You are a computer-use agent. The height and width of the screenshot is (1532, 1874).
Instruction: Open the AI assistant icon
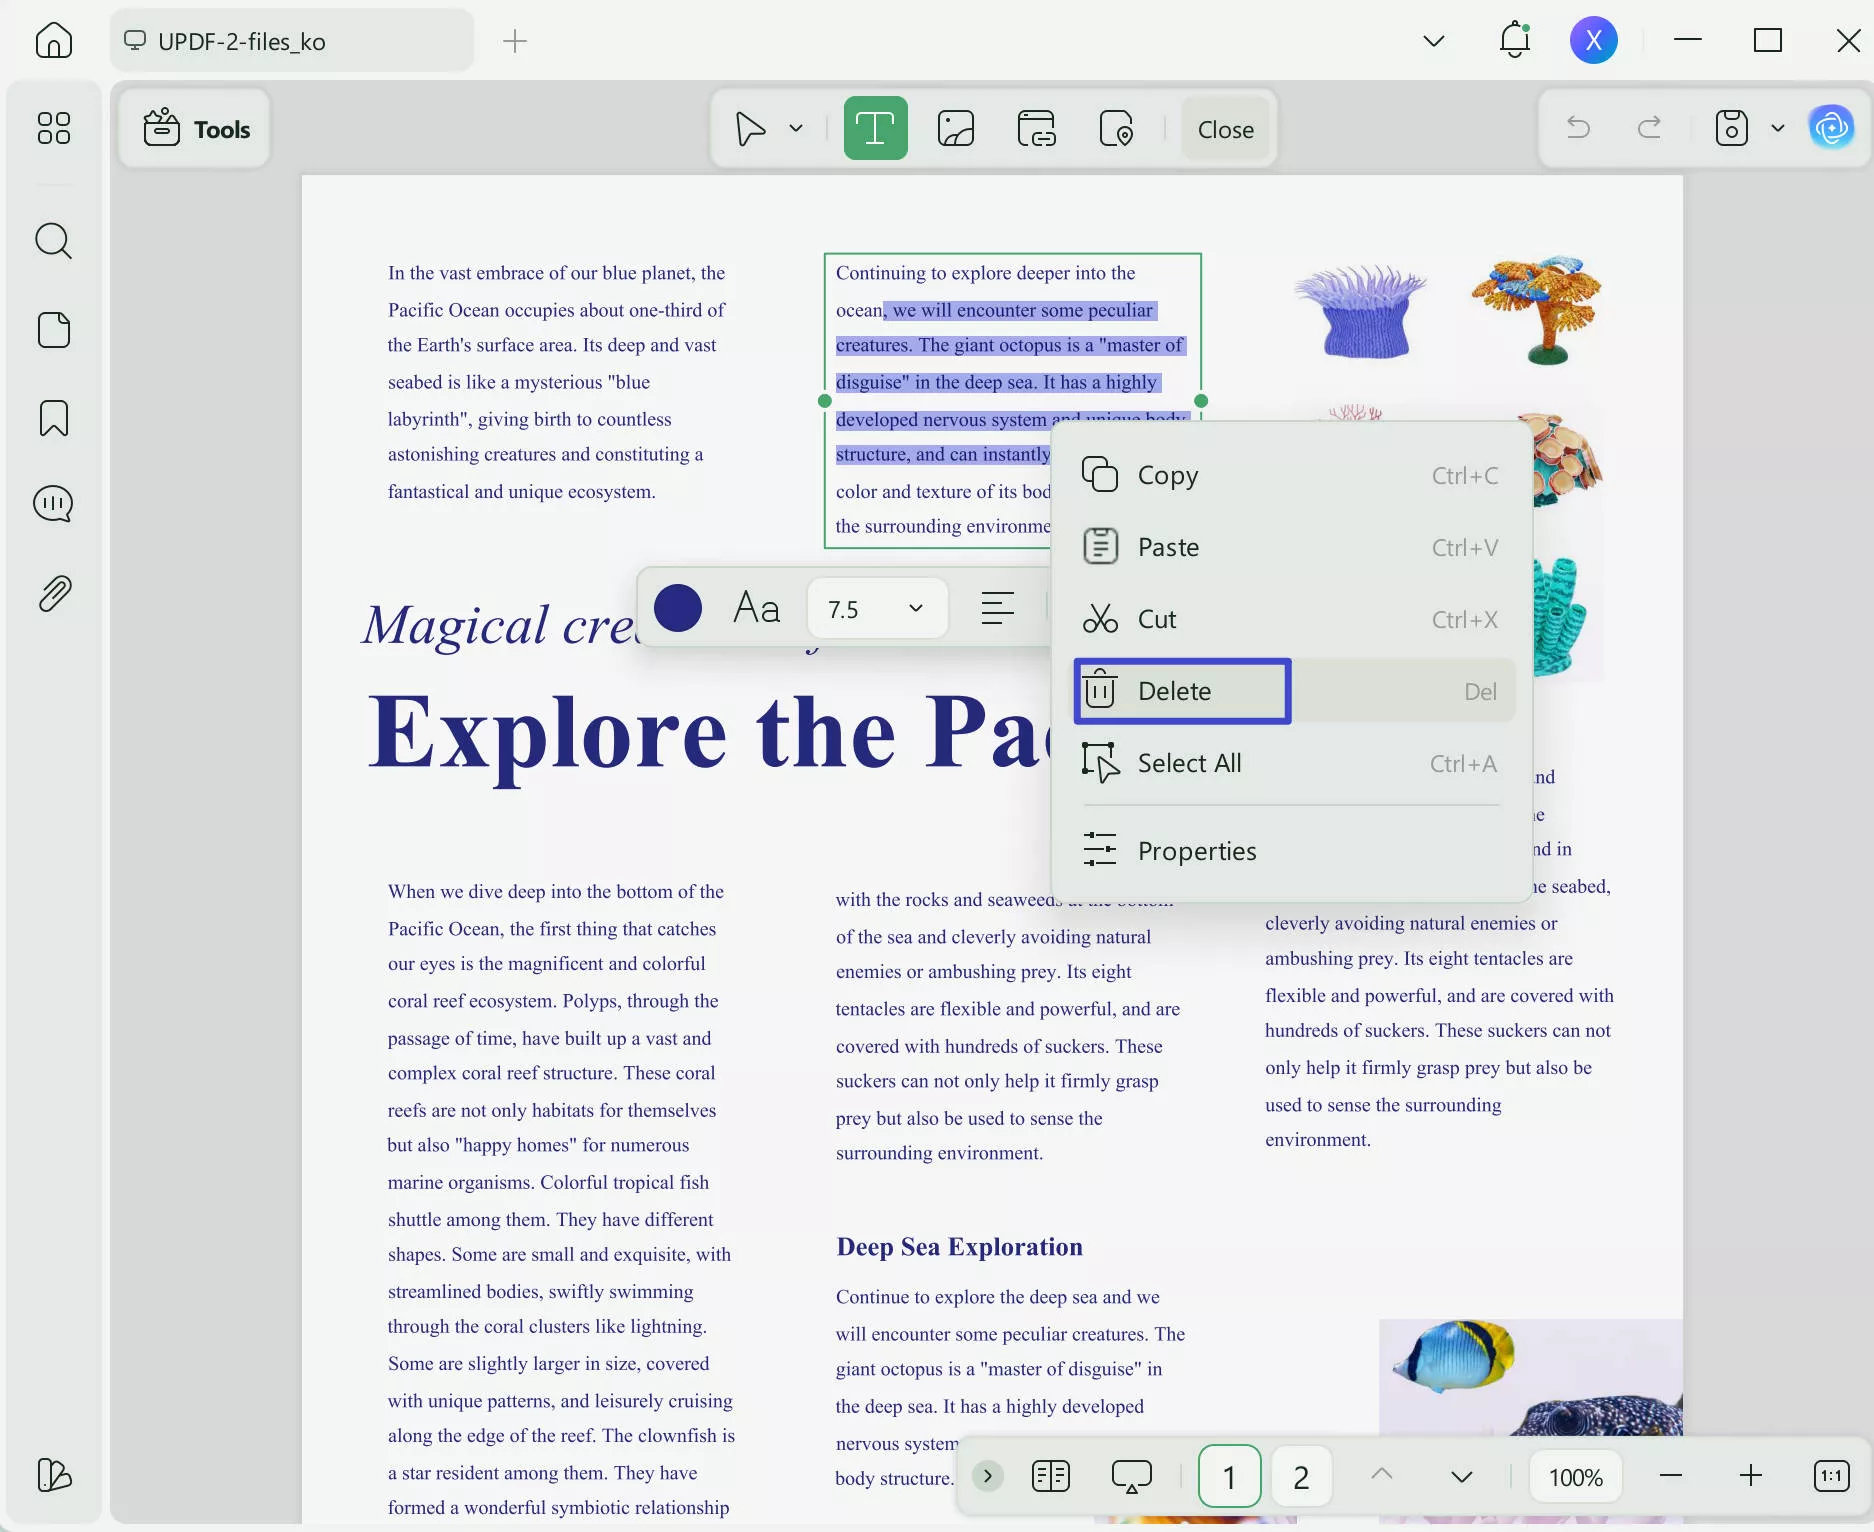1832,128
